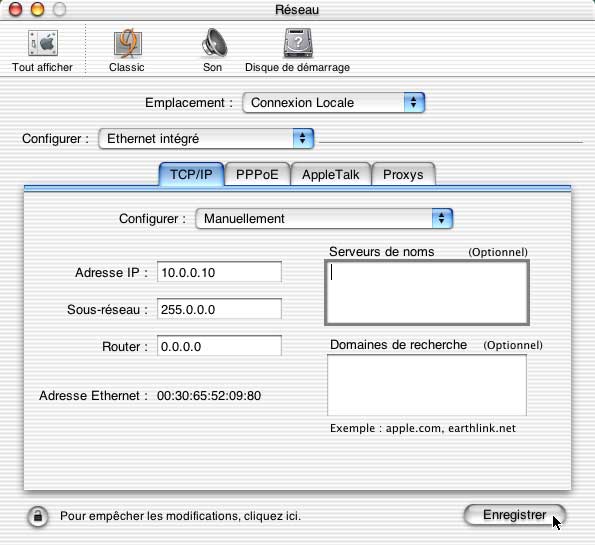Open the Emplacement dropdown showing Connexion Locale
This screenshot has height=545, width=595.
point(334,102)
